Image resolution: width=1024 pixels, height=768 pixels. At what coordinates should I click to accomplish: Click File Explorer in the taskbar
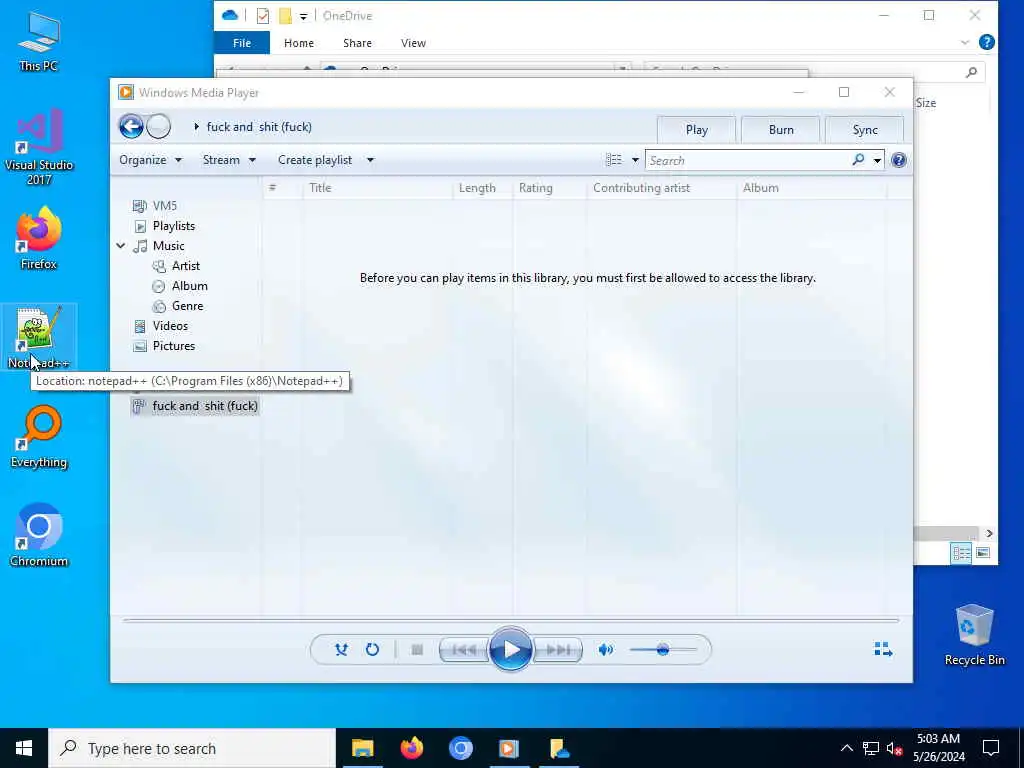pos(362,748)
